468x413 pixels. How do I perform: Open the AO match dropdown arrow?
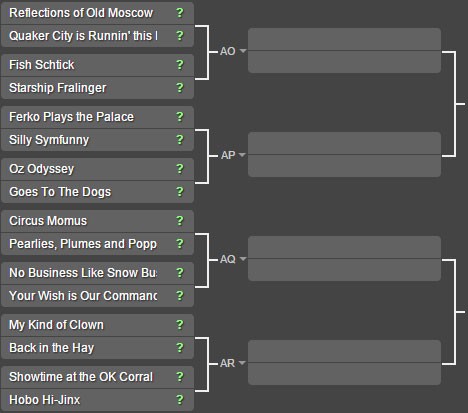243,51
